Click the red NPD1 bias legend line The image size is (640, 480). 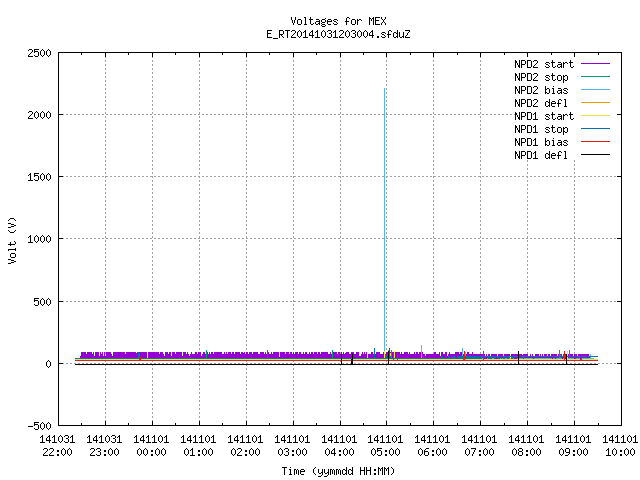[595, 142]
